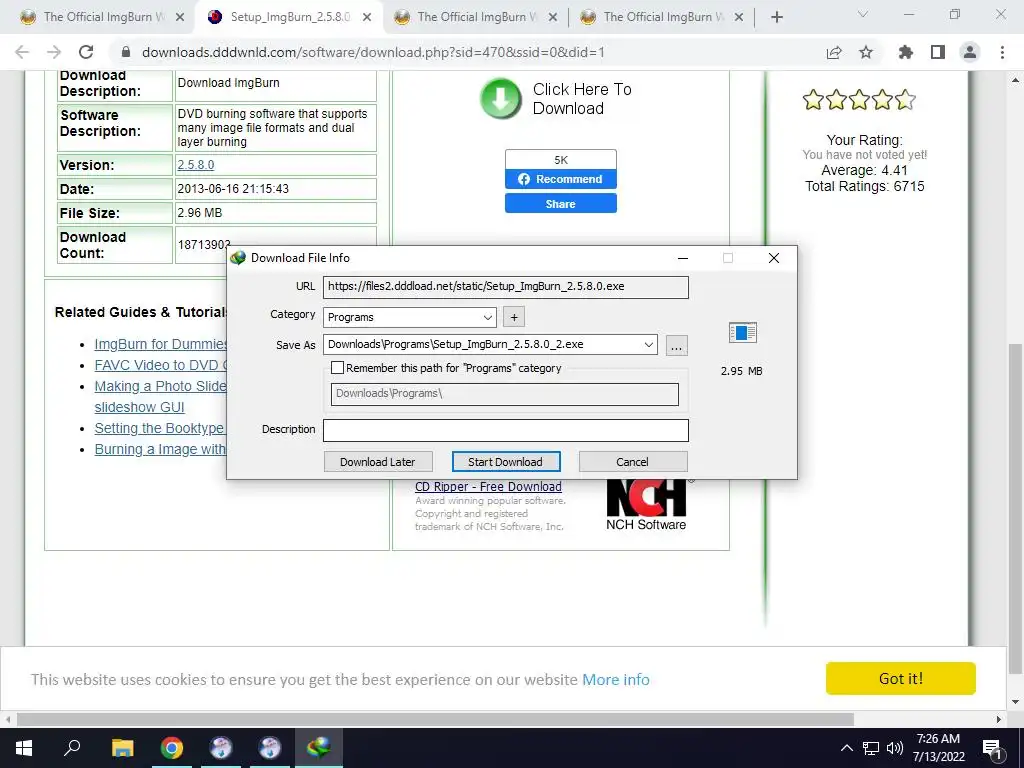Expand the Category dropdown

[x=487, y=317]
